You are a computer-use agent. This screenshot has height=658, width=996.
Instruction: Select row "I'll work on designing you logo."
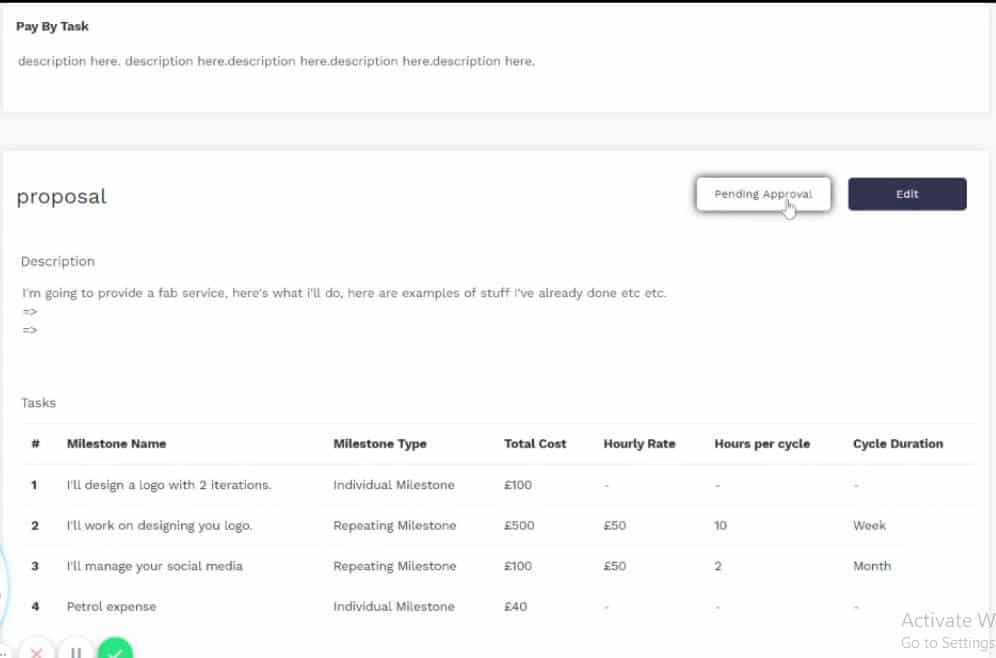click(498, 526)
